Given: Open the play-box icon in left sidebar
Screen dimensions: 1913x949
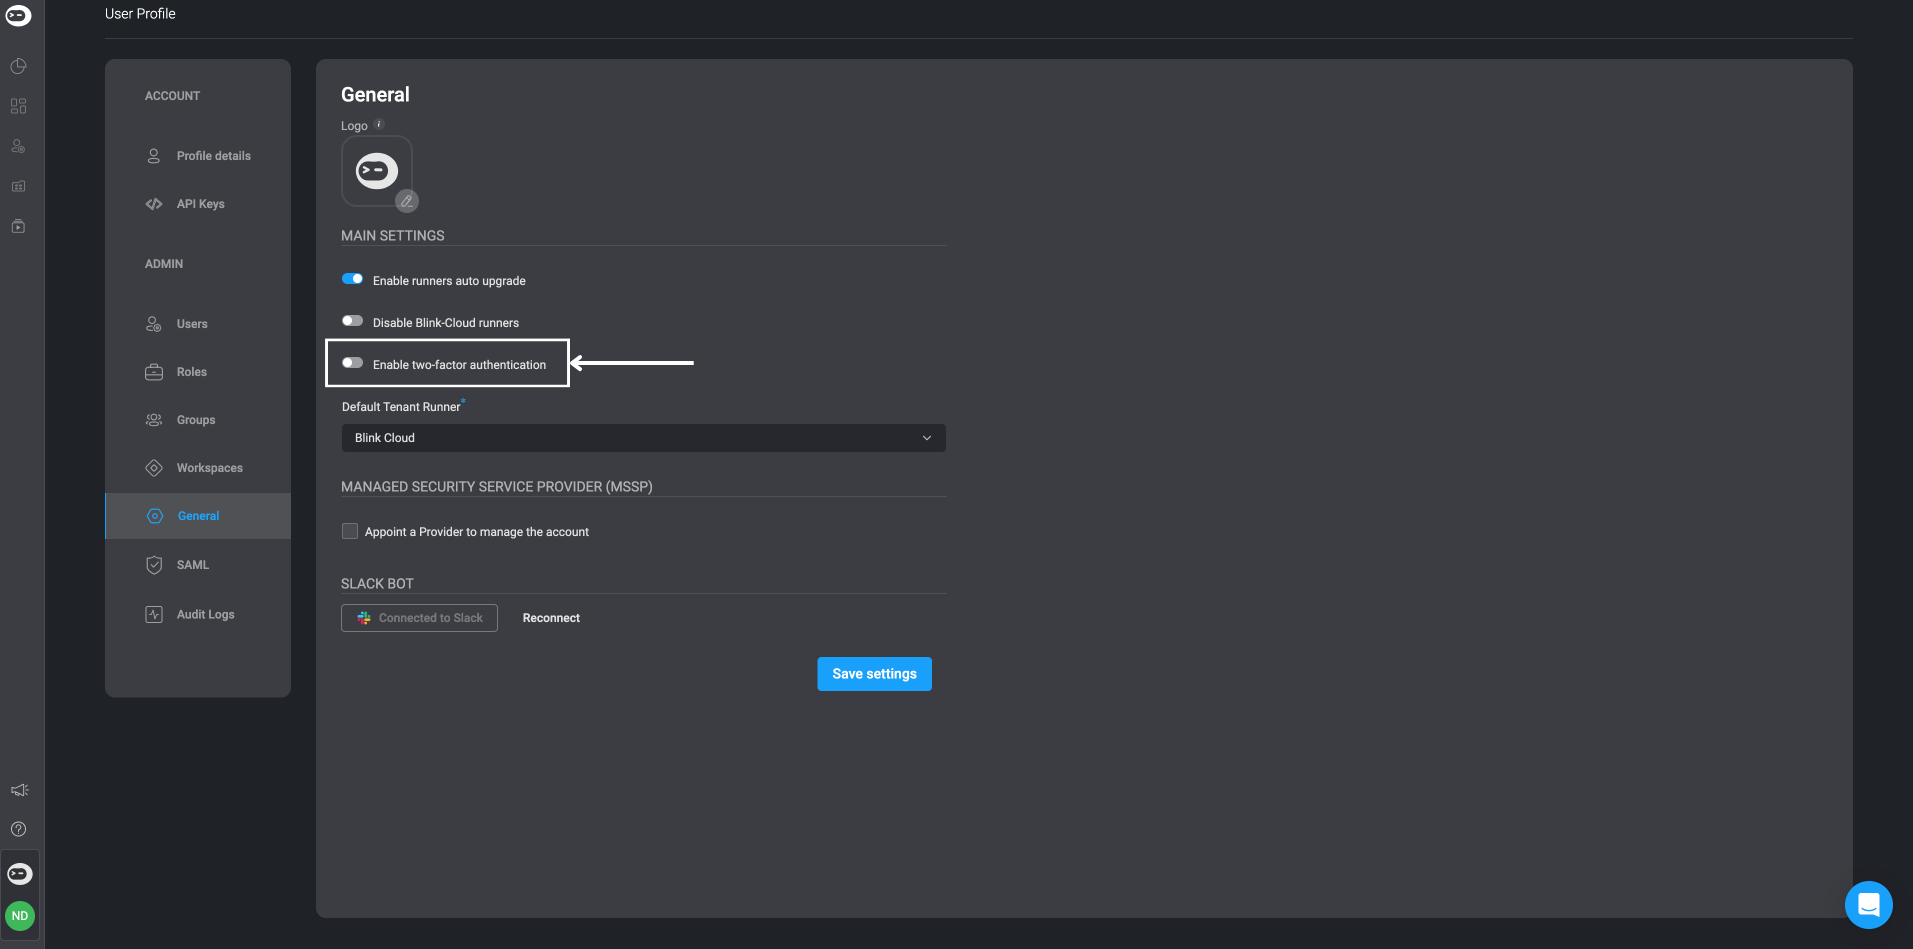Looking at the screenshot, I should (x=18, y=226).
